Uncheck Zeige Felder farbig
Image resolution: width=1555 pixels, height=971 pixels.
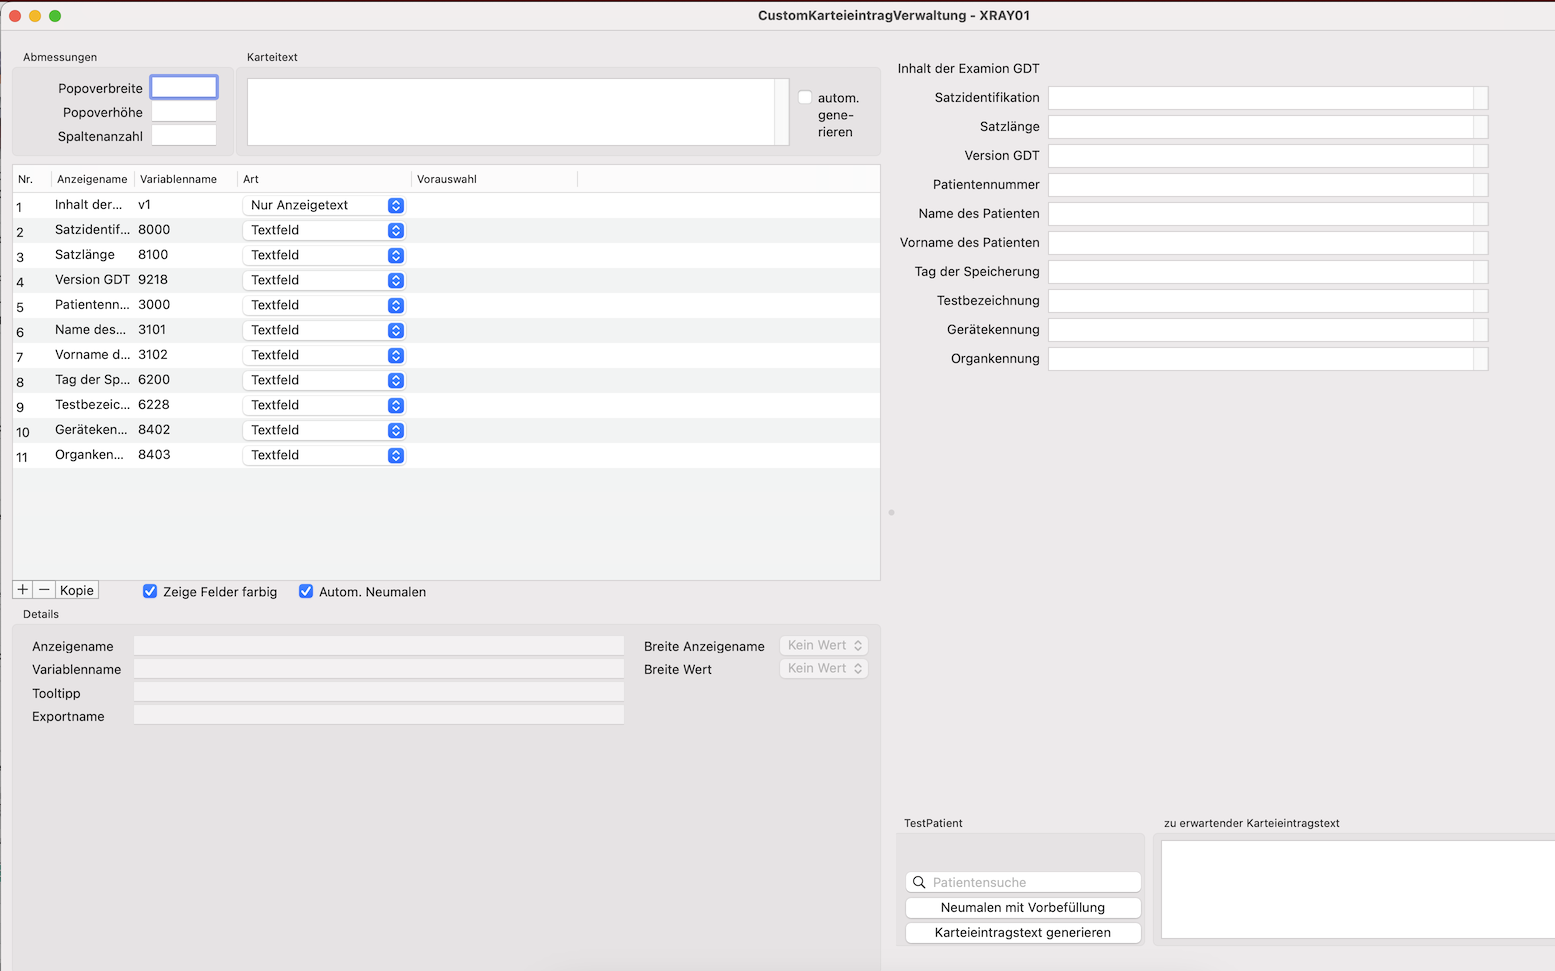[150, 591]
